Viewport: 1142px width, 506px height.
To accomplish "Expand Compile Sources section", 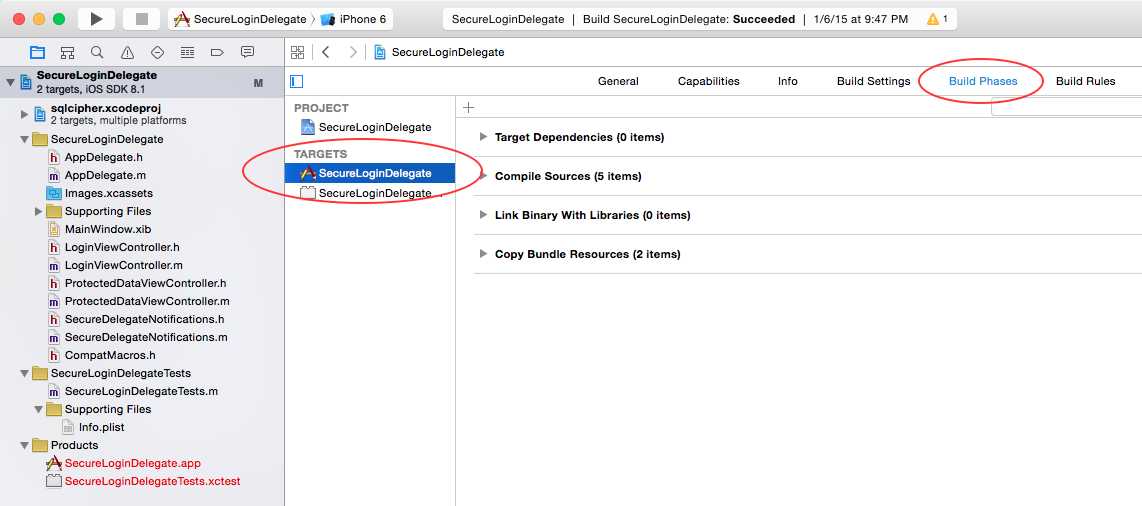I will click(483, 176).
